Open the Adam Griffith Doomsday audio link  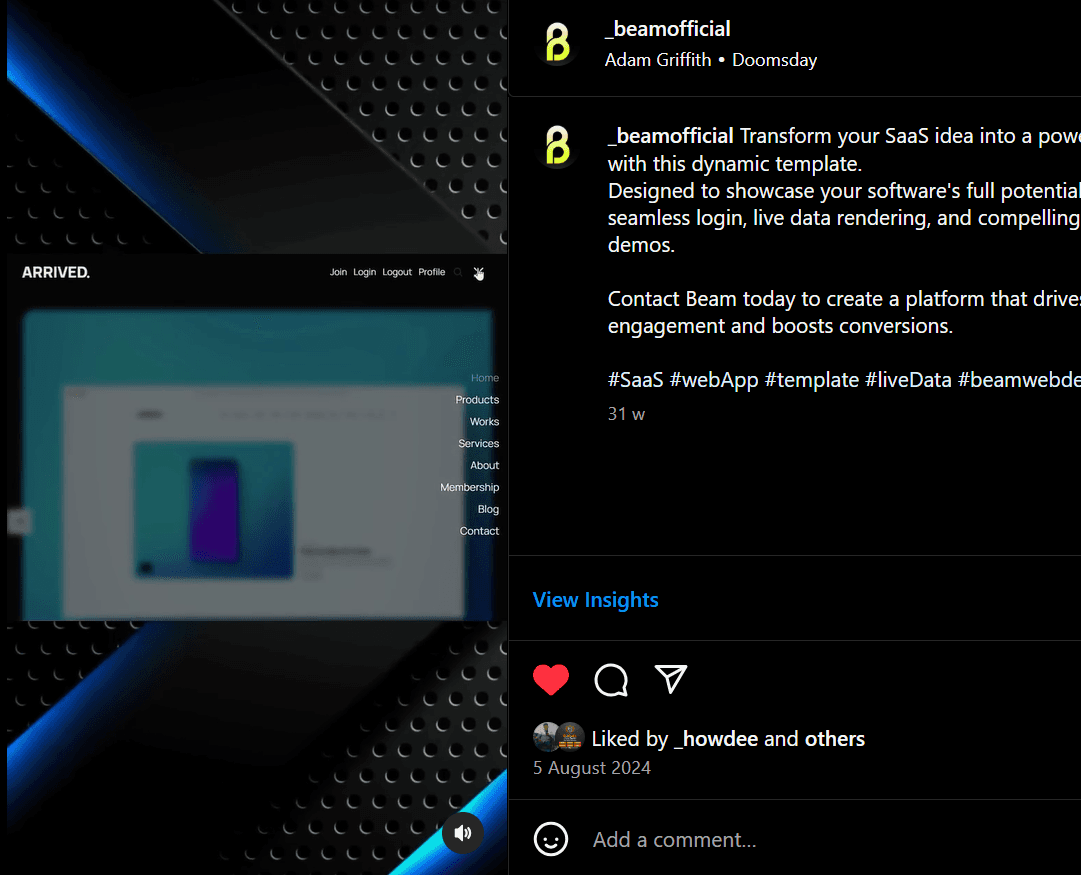point(711,60)
